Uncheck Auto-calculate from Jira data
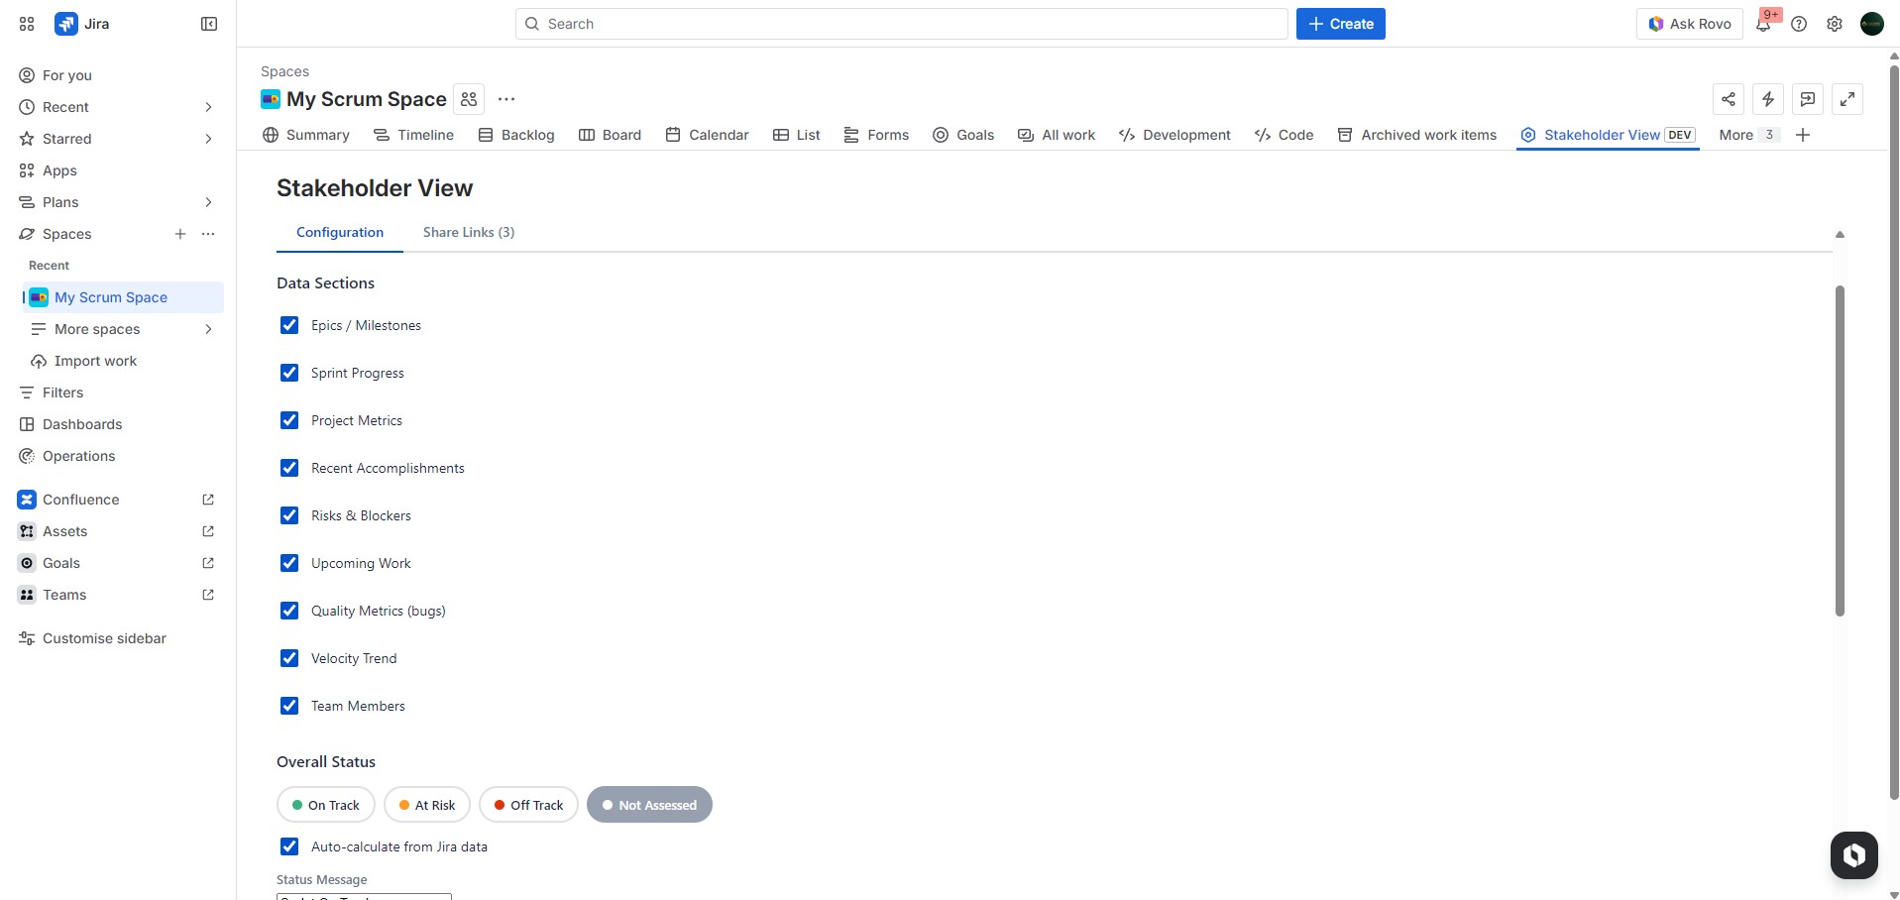 click(x=289, y=846)
